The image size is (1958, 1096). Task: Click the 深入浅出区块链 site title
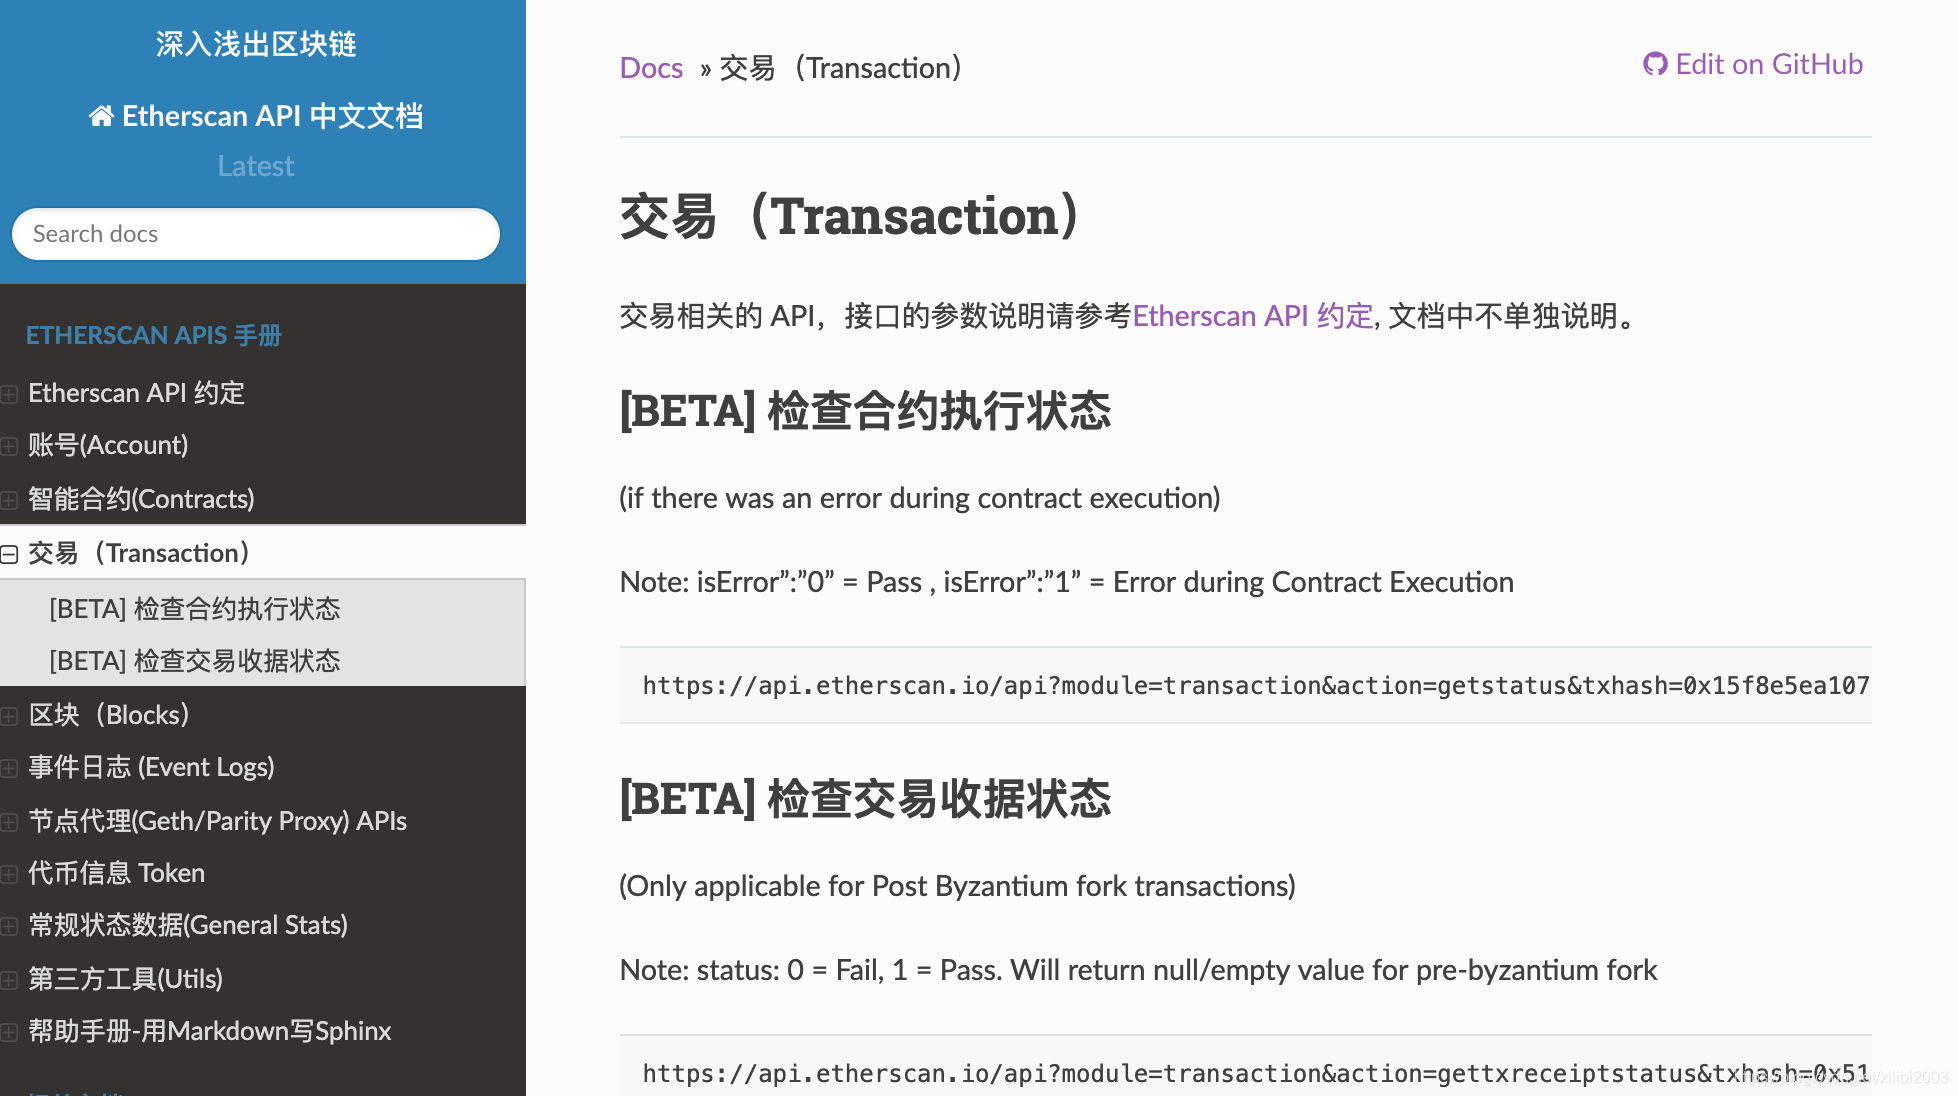pyautogui.click(x=256, y=44)
